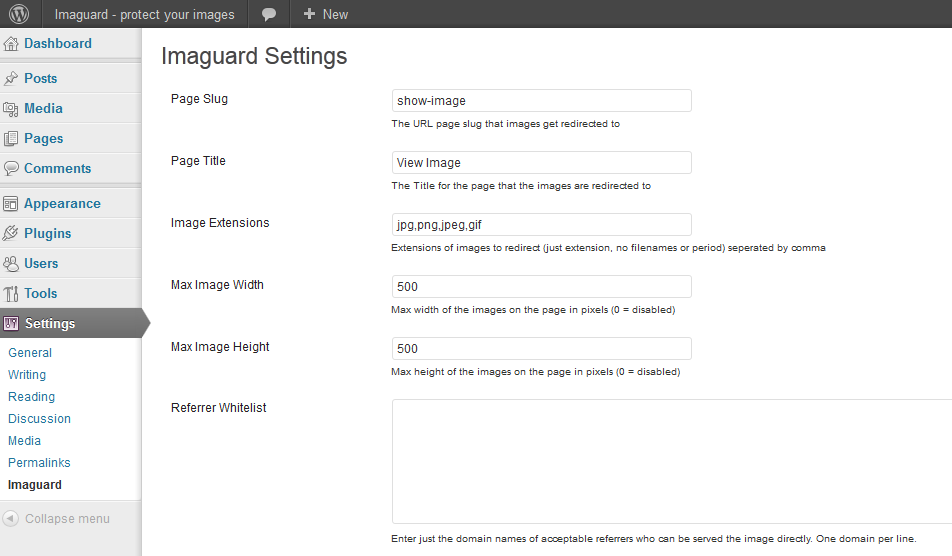Click inside the Referrer Whitelist textarea
Image resolution: width=952 pixels, height=556 pixels.
672,461
